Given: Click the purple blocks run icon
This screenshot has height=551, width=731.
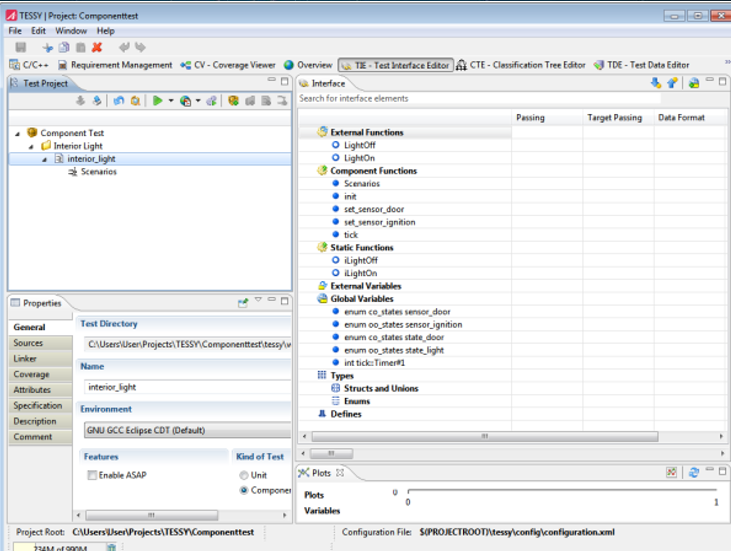Looking at the screenshot, I should (212, 100).
